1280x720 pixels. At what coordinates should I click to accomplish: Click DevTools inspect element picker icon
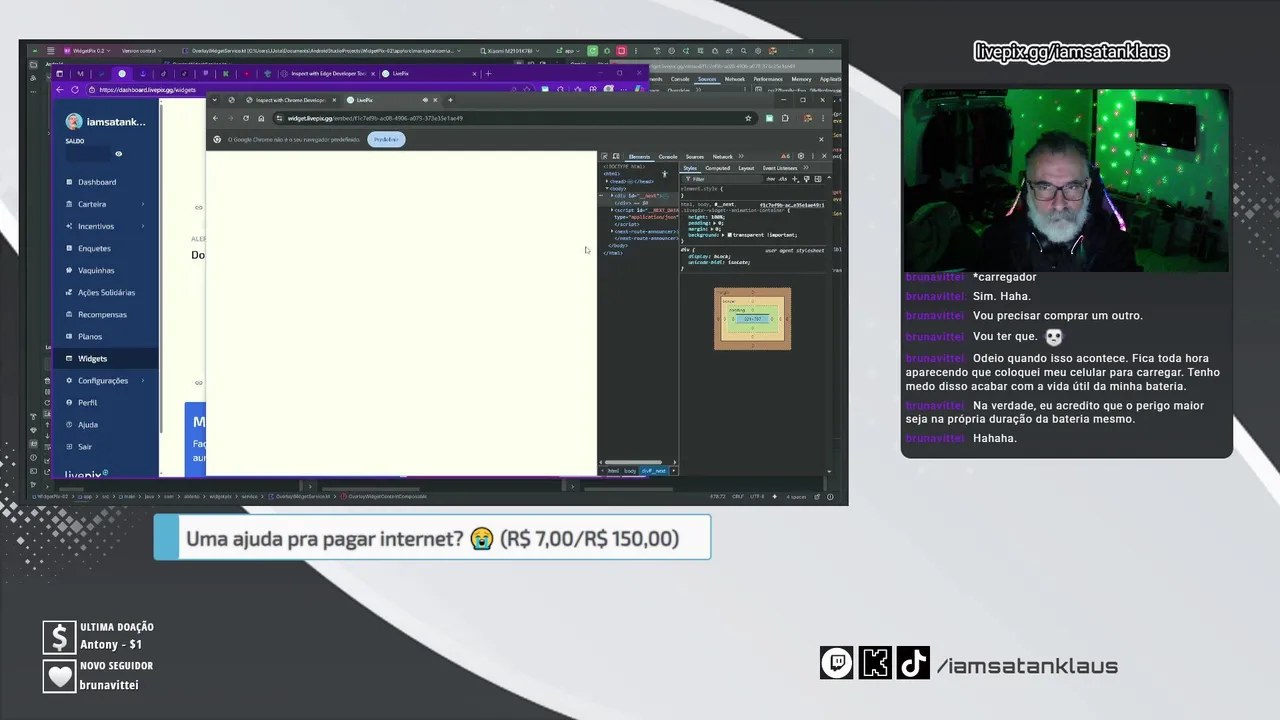604,156
